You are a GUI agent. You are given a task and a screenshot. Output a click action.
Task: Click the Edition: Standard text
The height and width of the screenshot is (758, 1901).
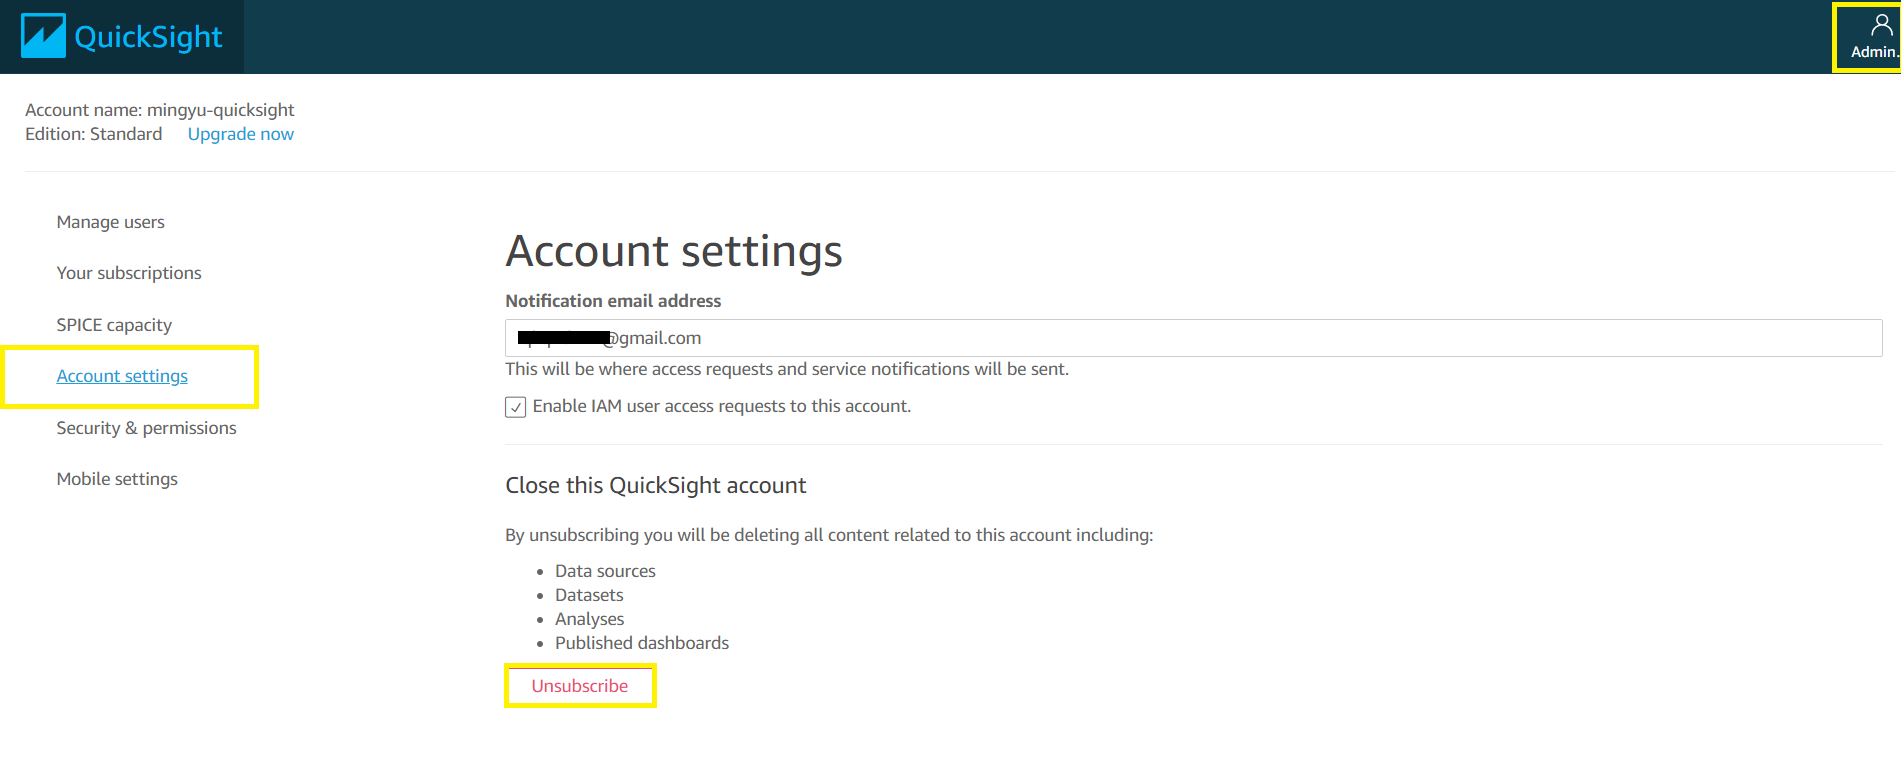point(94,134)
